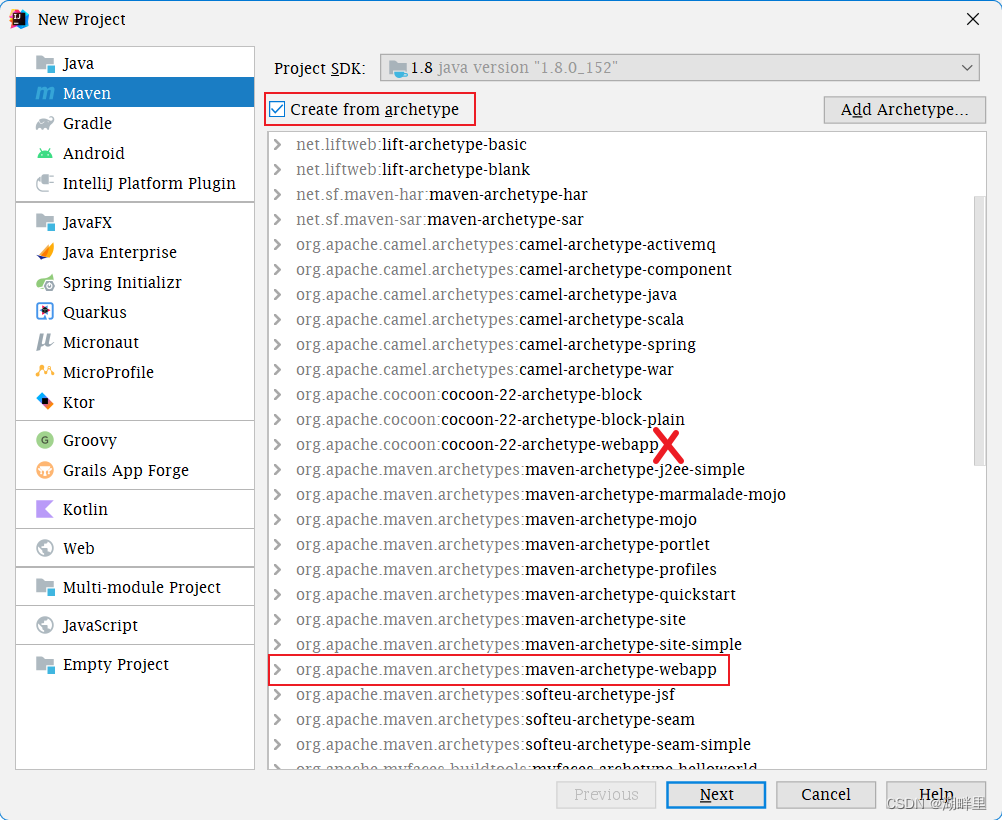Viewport: 1002px width, 820px height.
Task: Toggle the Create from archetype checkbox
Action: [x=277, y=109]
